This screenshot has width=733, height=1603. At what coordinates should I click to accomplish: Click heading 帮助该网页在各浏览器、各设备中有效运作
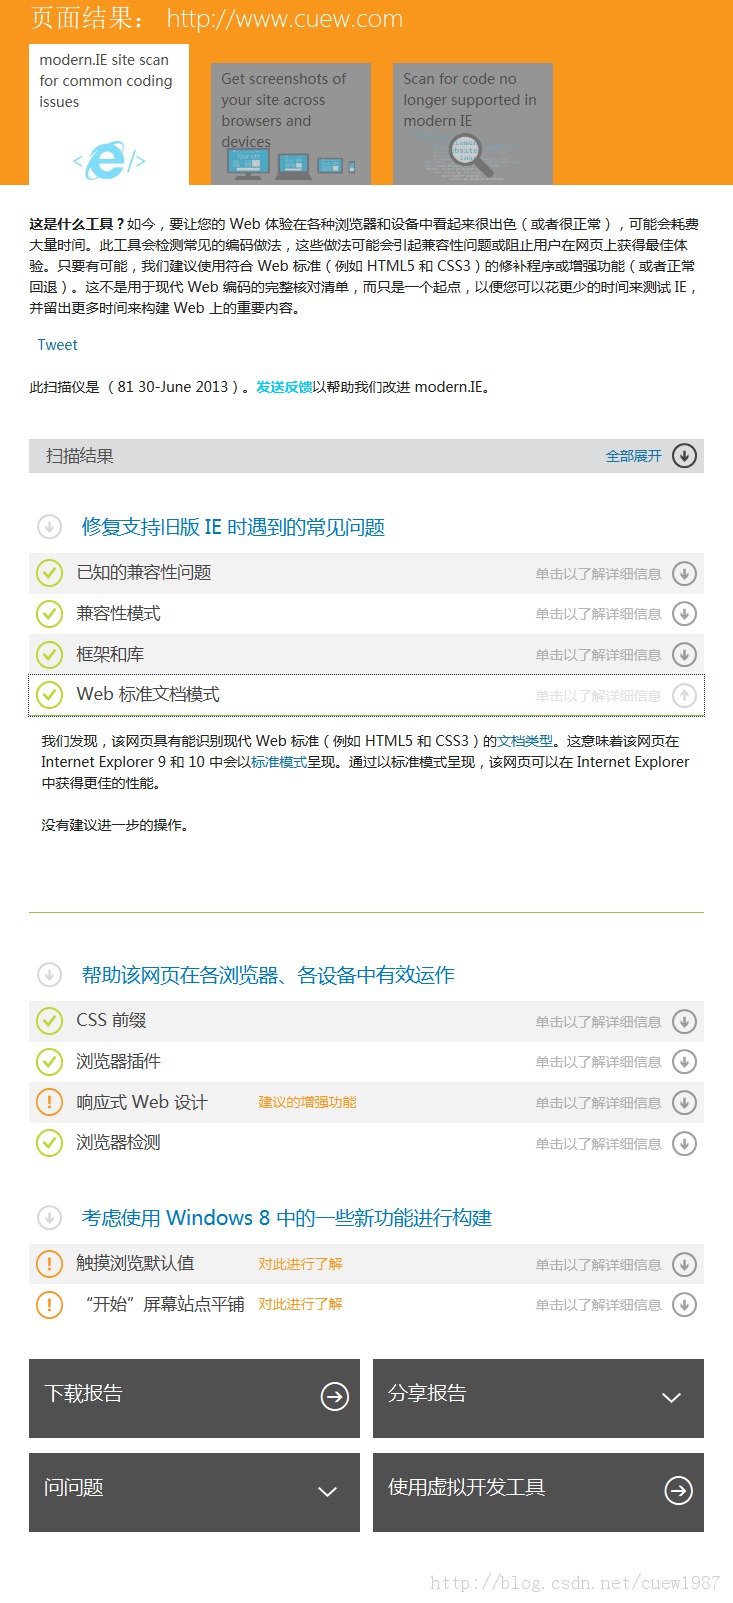click(x=268, y=975)
